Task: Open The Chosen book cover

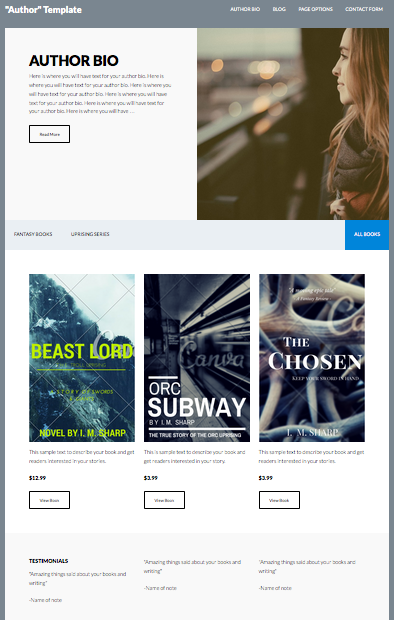Action: pos(312,358)
